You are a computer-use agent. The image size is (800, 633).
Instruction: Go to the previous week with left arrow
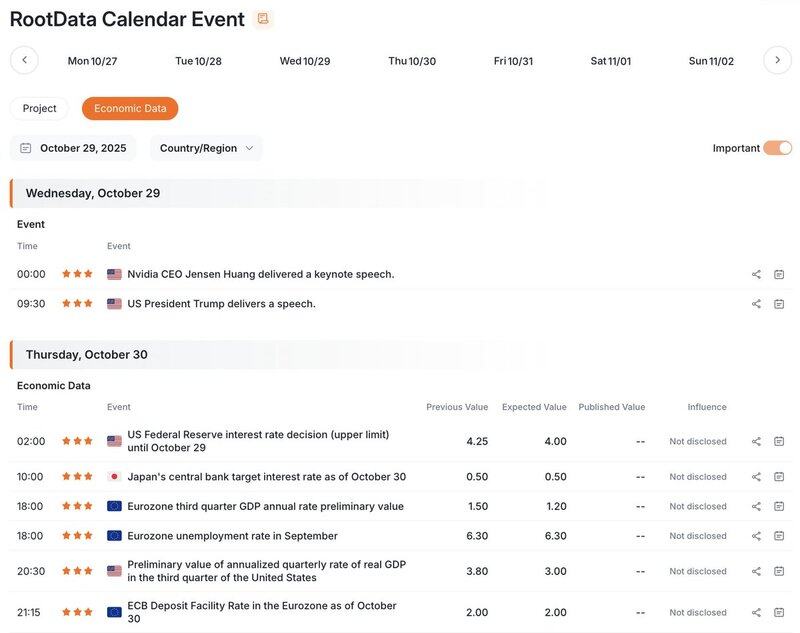coord(24,60)
